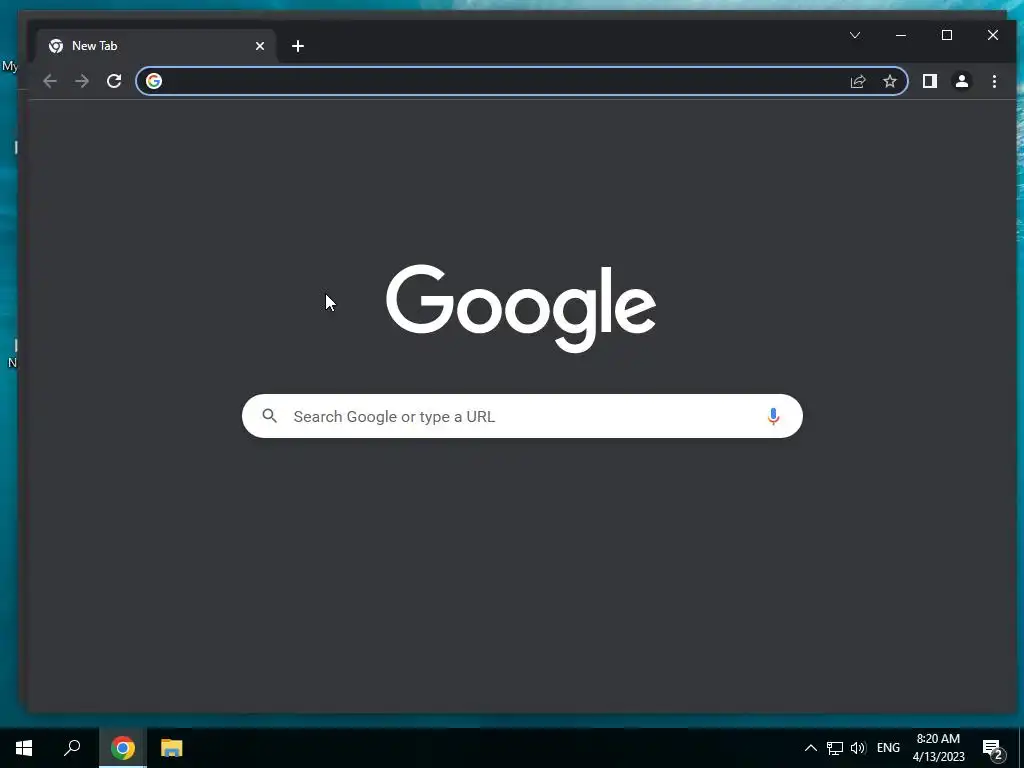The height and width of the screenshot is (768, 1024).
Task: Click the forward navigation arrow
Action: pyautogui.click(x=82, y=81)
